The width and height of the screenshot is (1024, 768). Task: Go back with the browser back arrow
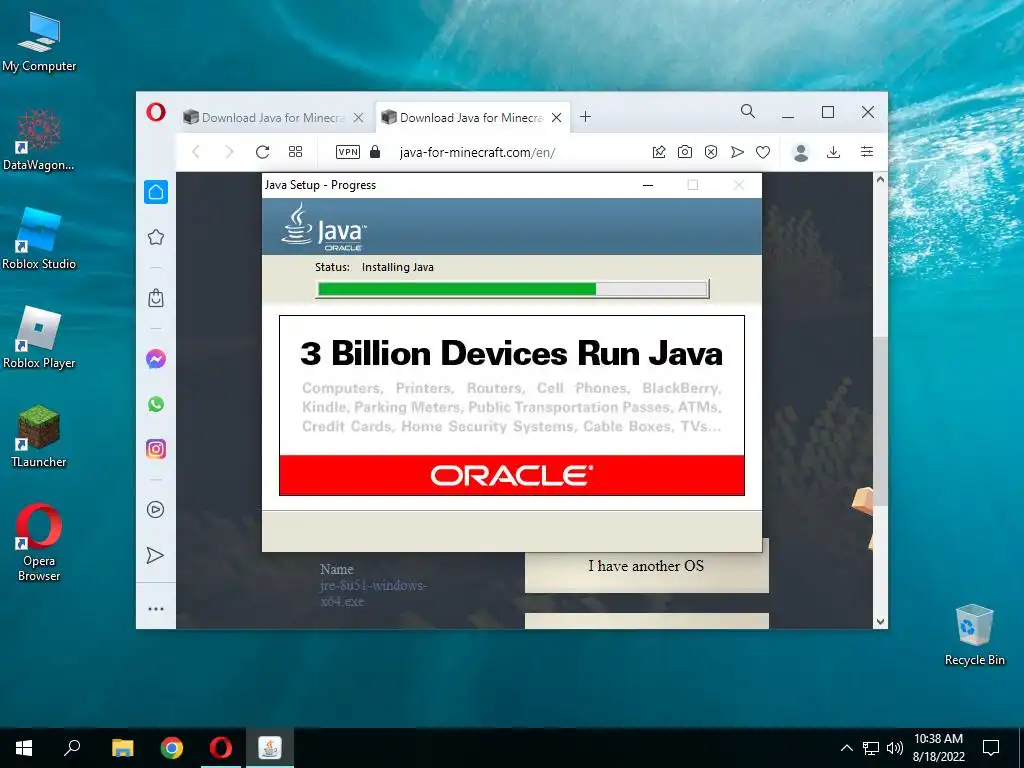pos(196,152)
